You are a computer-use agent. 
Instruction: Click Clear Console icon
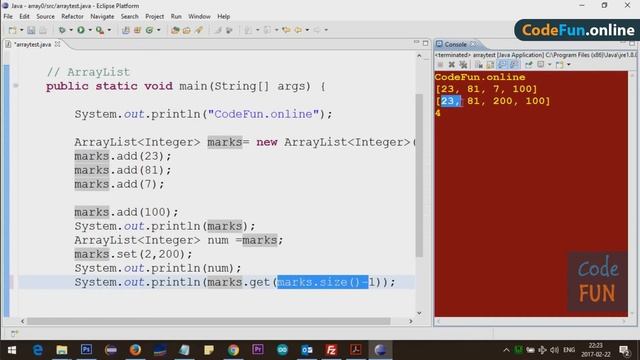point(478,64)
